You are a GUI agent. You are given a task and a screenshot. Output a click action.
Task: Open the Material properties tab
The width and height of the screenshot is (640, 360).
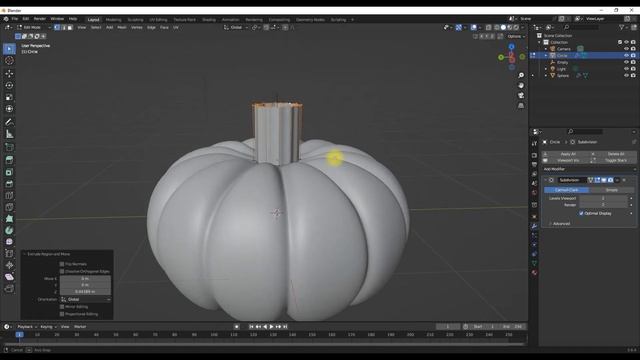pyautogui.click(x=534, y=273)
